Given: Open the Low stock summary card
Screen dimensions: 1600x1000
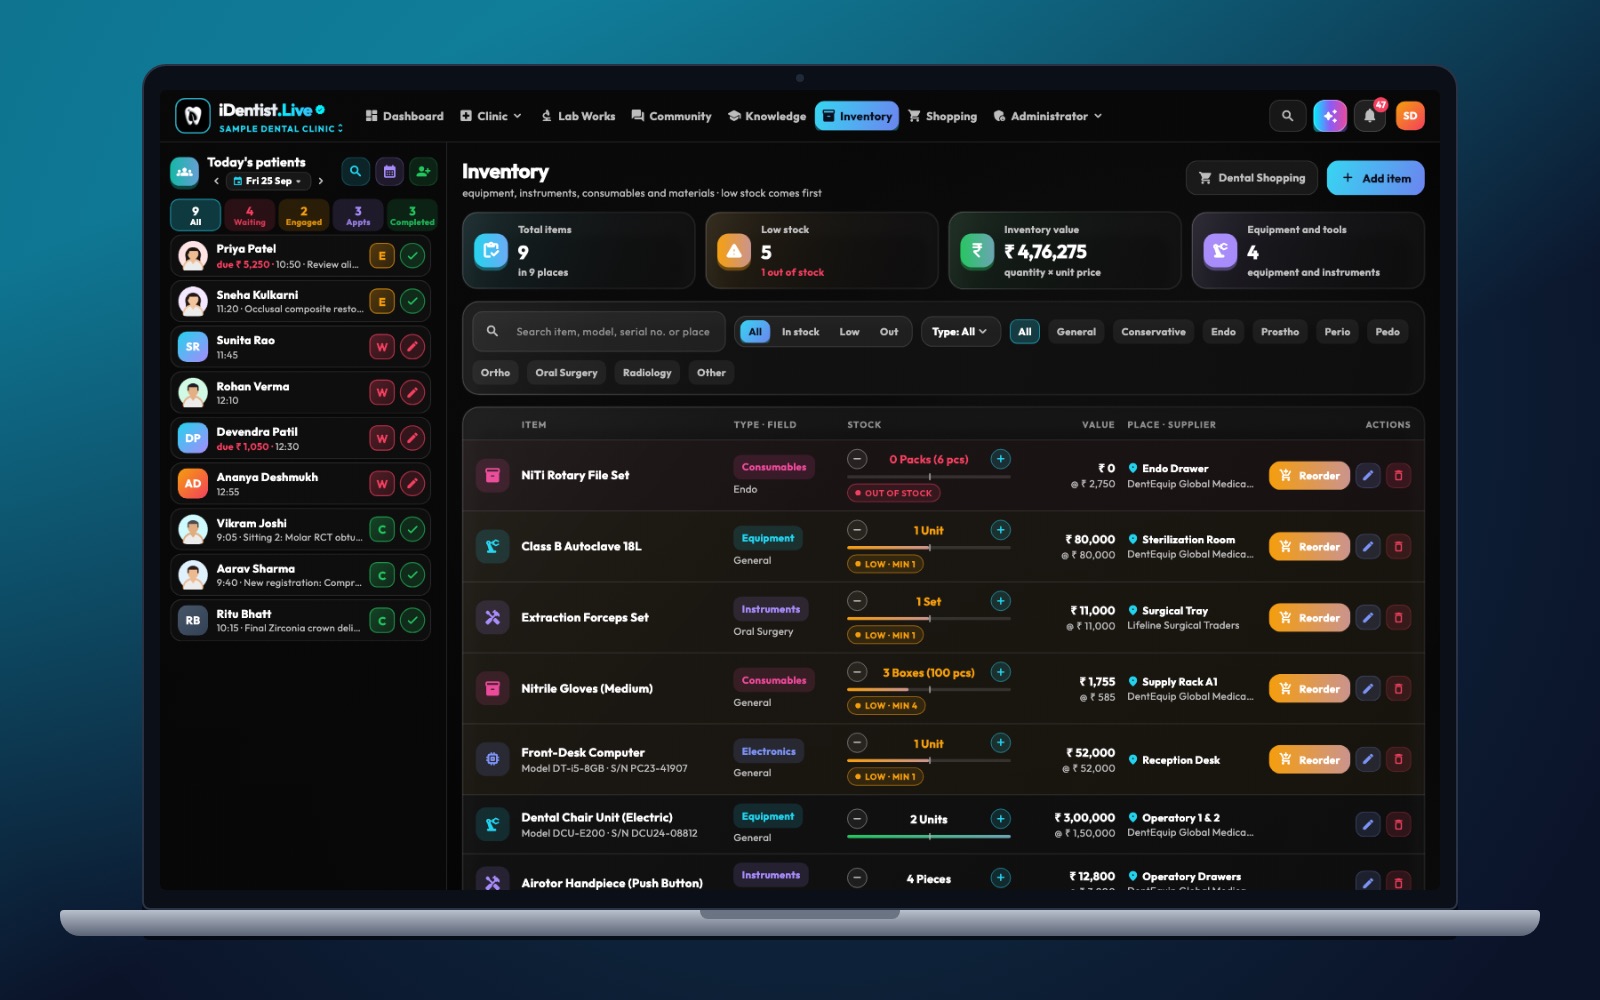Looking at the screenshot, I should (822, 251).
